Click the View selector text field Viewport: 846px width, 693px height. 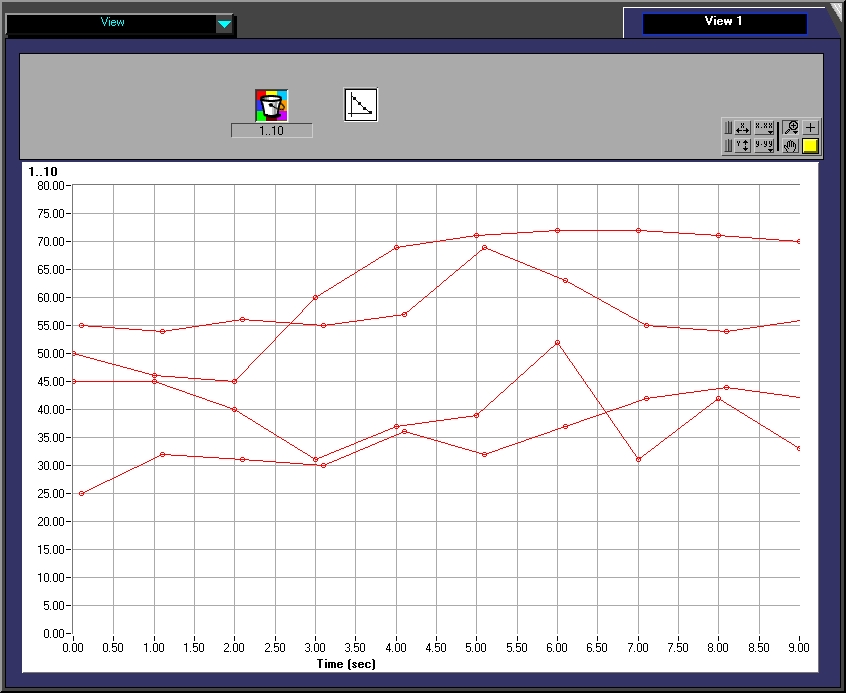(111, 23)
